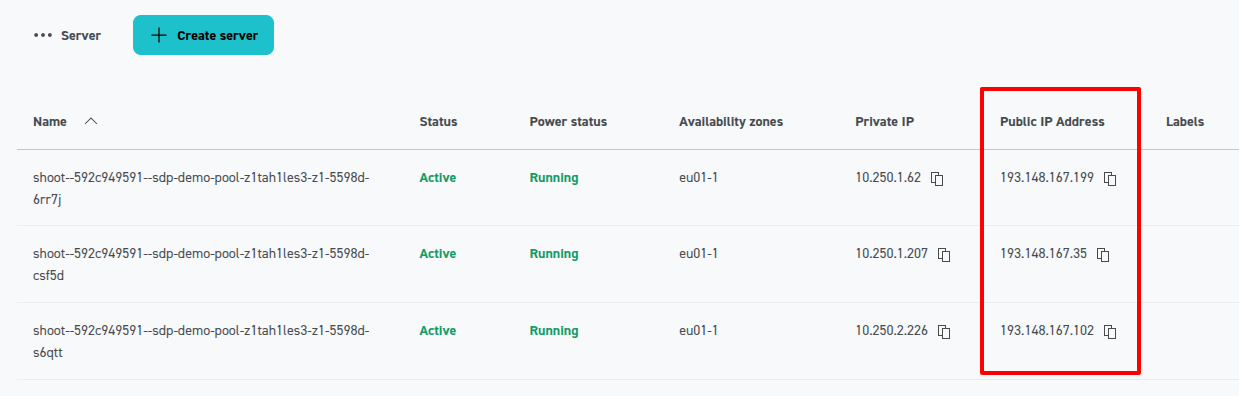Screen dimensions: 1239x396
Task: Click Running status of server 6rr7j
Action: point(554,178)
